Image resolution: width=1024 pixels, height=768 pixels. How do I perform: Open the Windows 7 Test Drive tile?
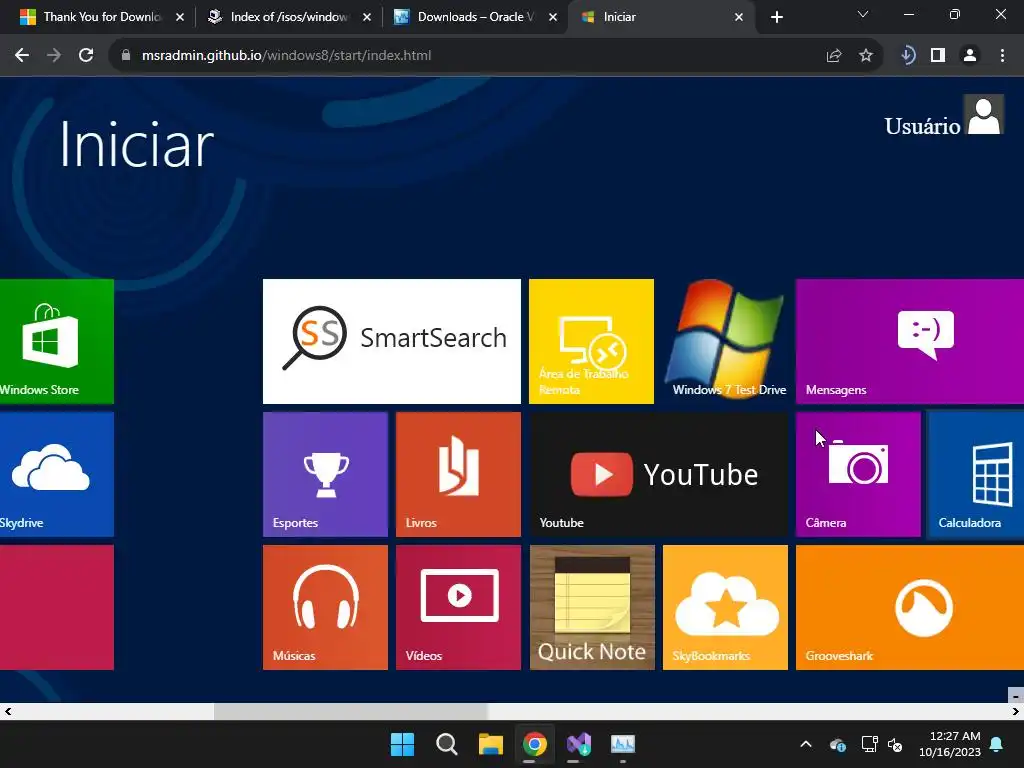click(x=726, y=342)
